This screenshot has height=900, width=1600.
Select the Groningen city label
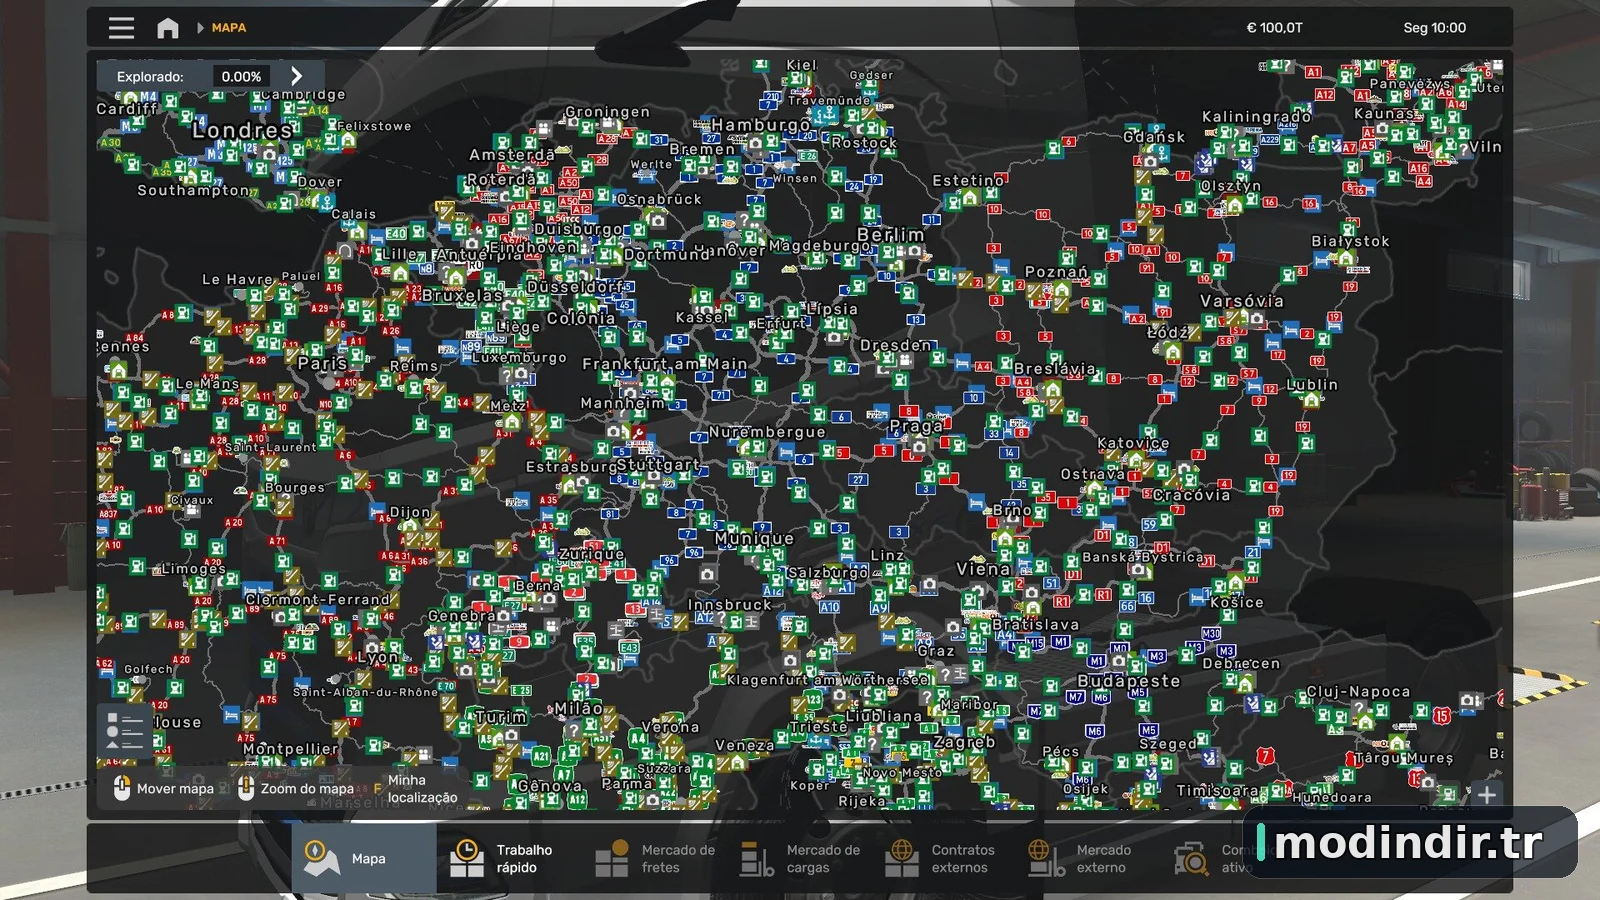[607, 112]
